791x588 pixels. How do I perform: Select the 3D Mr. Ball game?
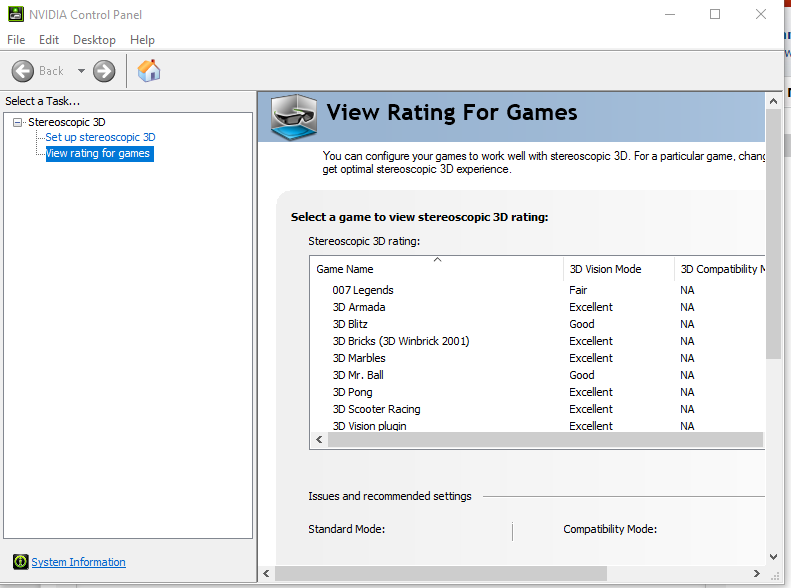click(358, 375)
